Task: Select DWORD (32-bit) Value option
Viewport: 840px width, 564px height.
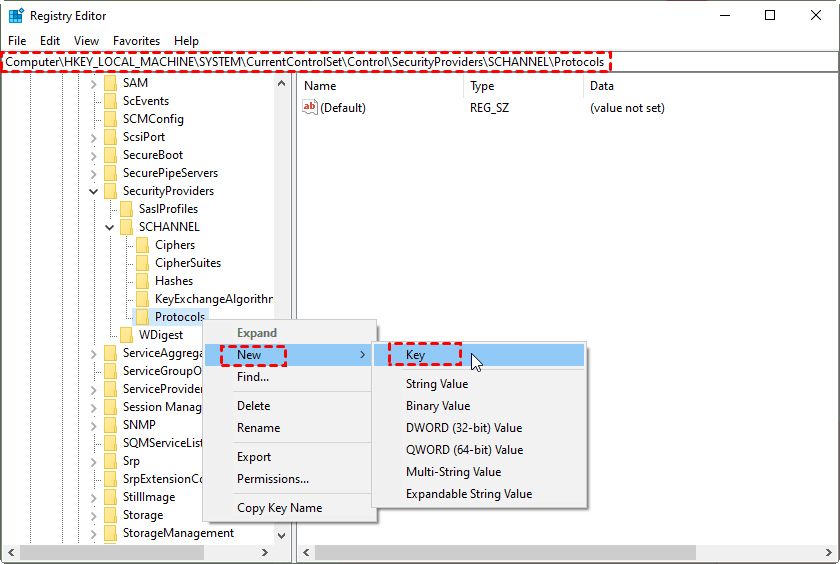Action: 463,428
